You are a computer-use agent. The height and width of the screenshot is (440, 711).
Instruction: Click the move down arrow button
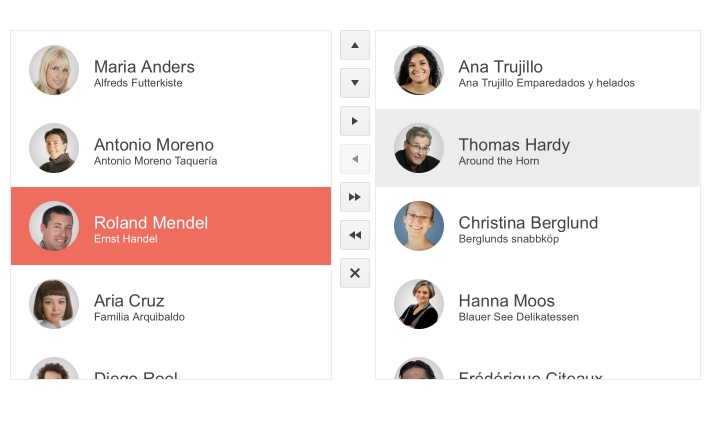355,83
